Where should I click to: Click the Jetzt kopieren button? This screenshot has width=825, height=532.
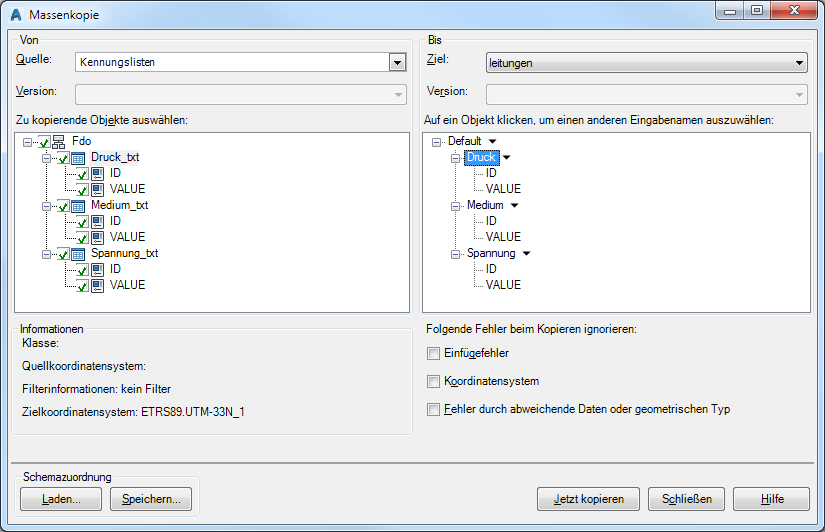[588, 499]
